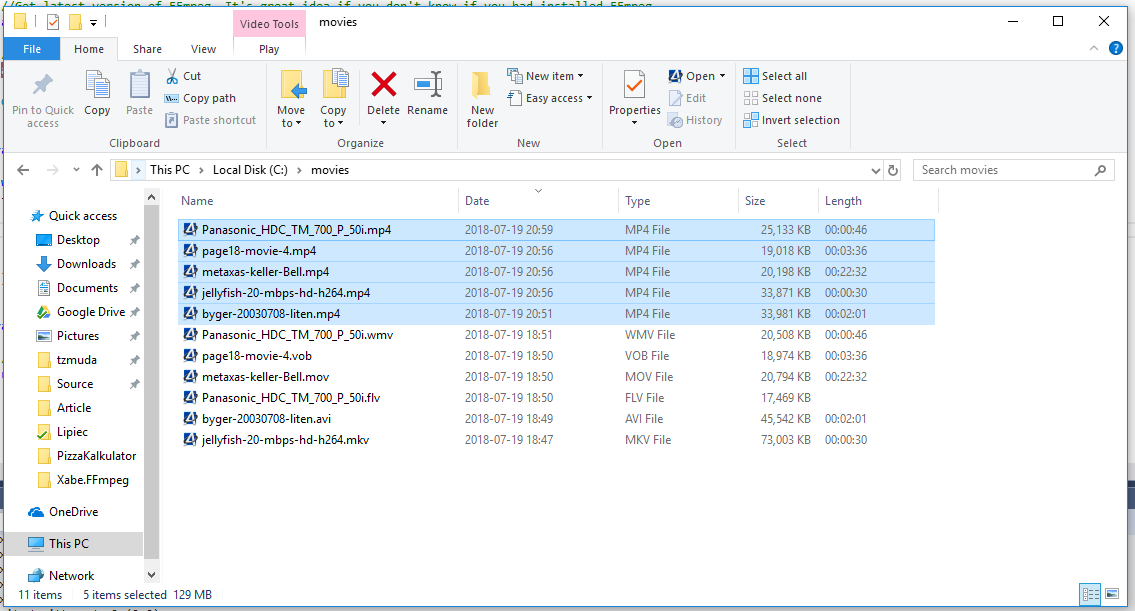Viewport: 1135px width, 611px height.
Task: Open the Help question mark icon
Action: click(x=1115, y=49)
